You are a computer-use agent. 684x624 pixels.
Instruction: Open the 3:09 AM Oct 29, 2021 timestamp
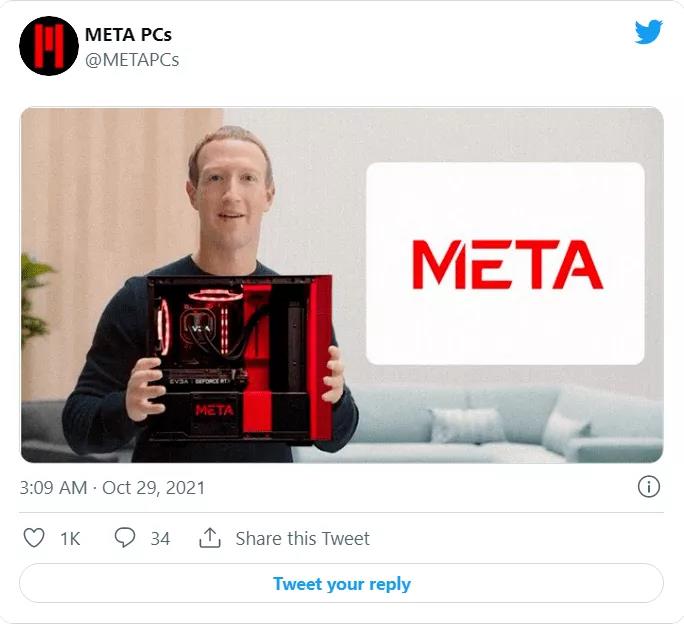click(112, 487)
